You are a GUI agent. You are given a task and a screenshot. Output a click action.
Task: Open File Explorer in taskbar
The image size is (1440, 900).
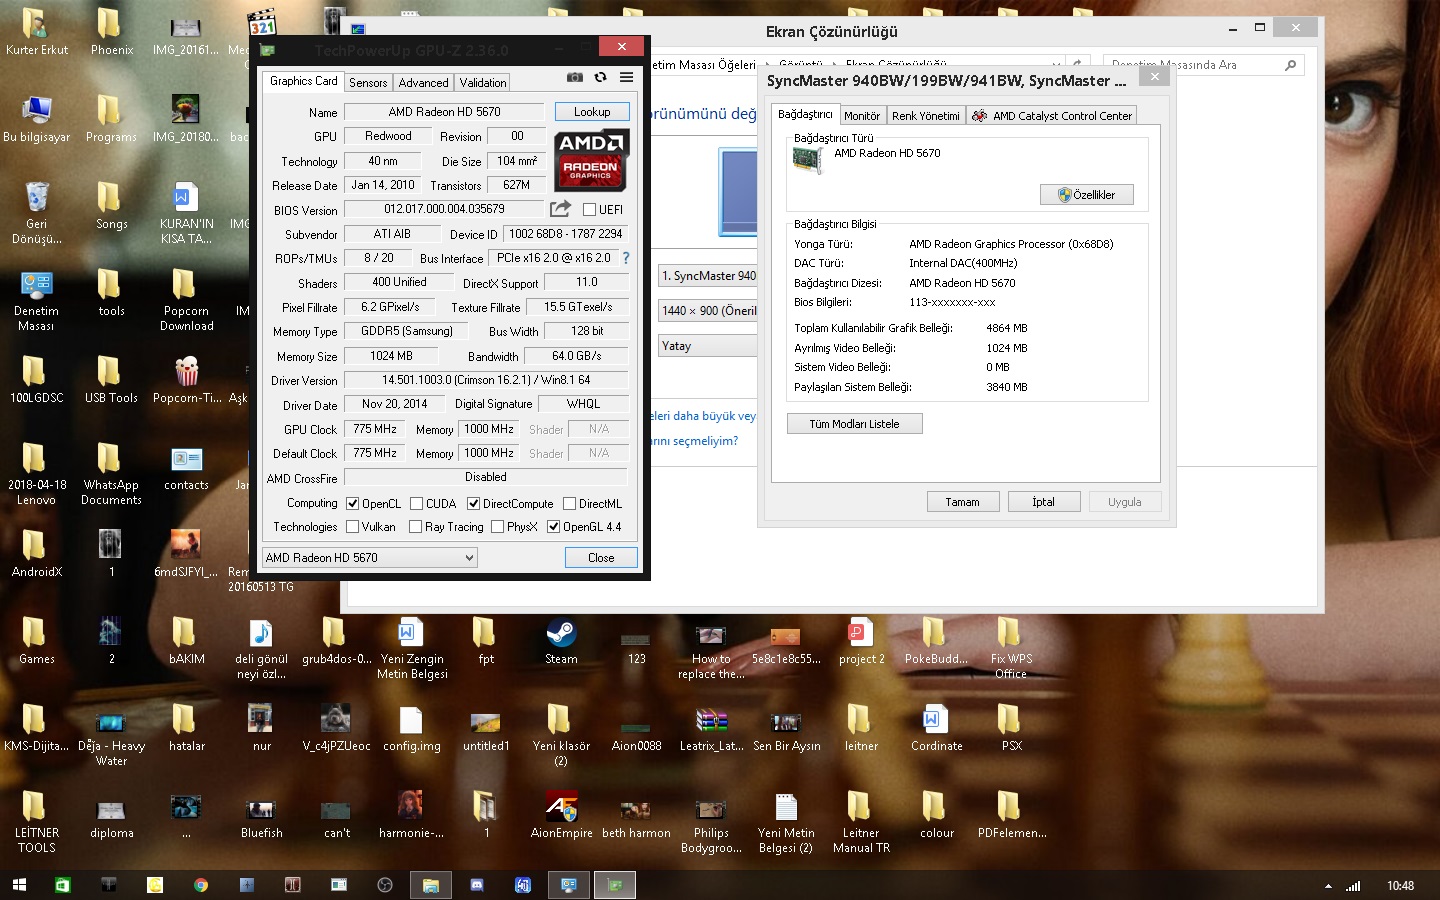pos(431,885)
